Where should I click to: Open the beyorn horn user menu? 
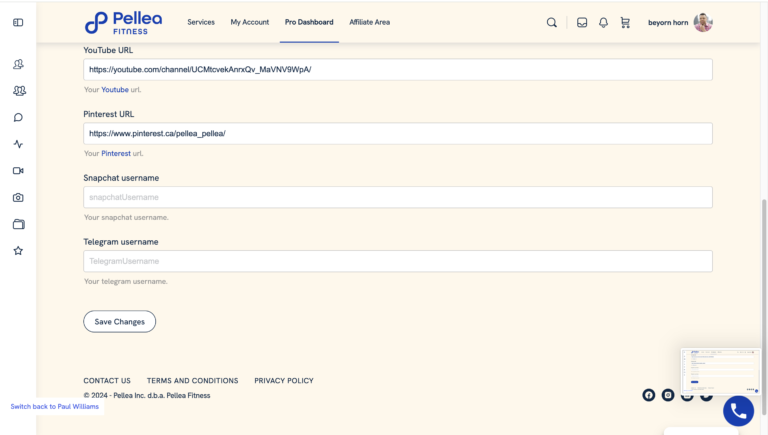click(668, 23)
